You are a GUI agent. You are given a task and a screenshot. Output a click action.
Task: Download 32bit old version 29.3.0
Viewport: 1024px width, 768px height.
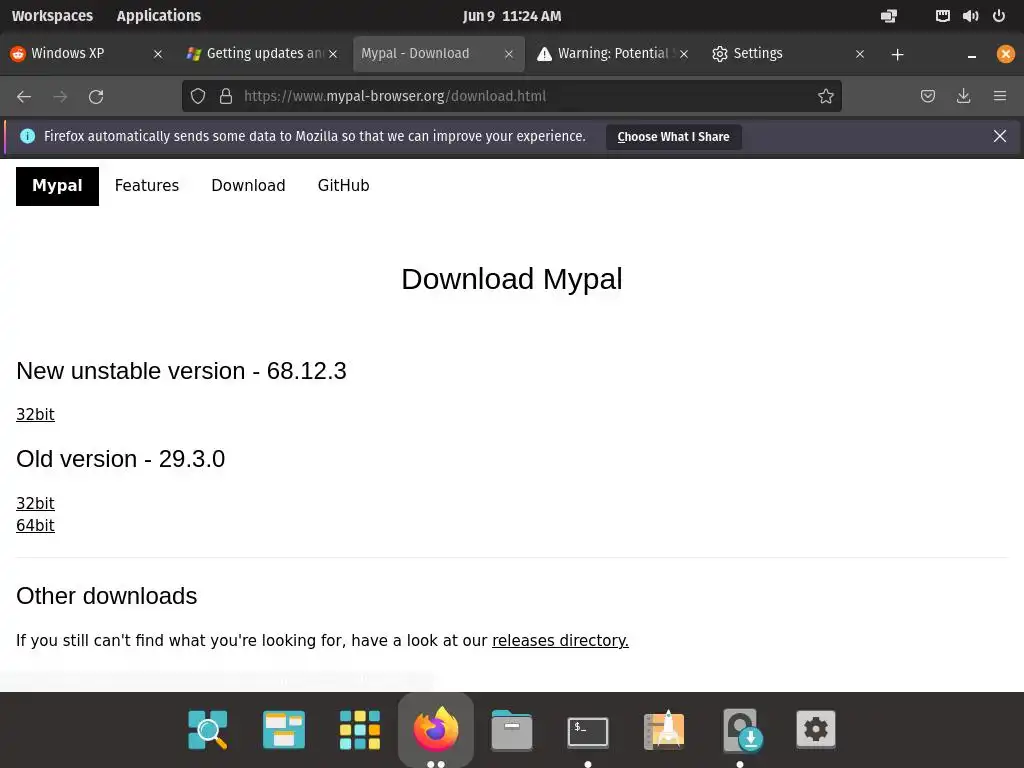click(35, 504)
